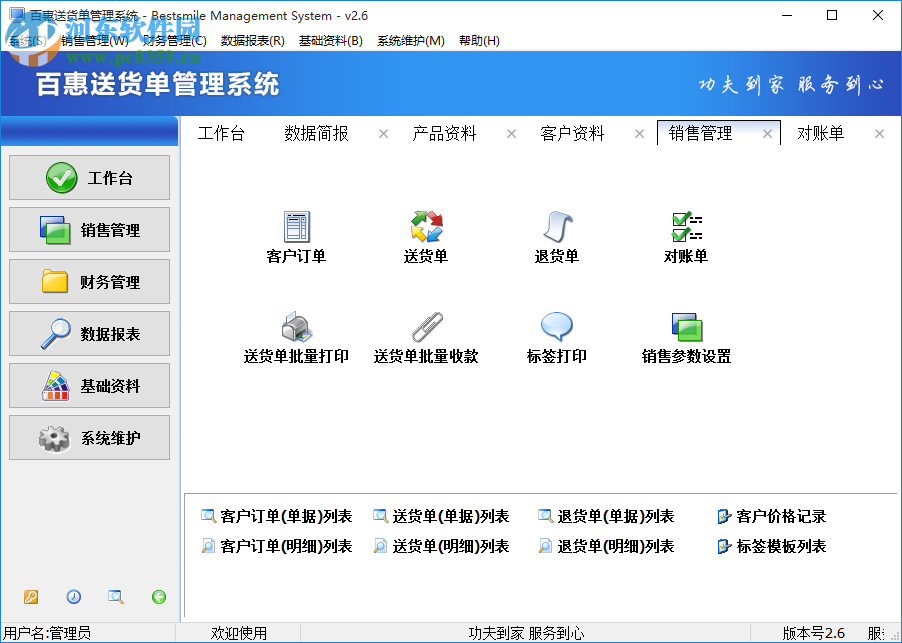The image size is (902, 643).
Task: Select 送货单批量打印 batch printing icon
Action: [295, 332]
